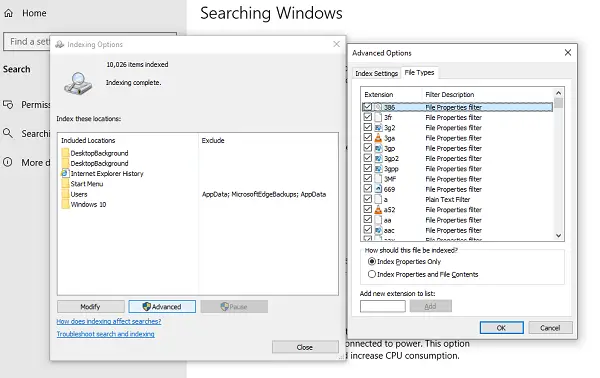600x378 pixels.
Task: Click the file icon beside 3gpp extension
Action: [x=378, y=169]
